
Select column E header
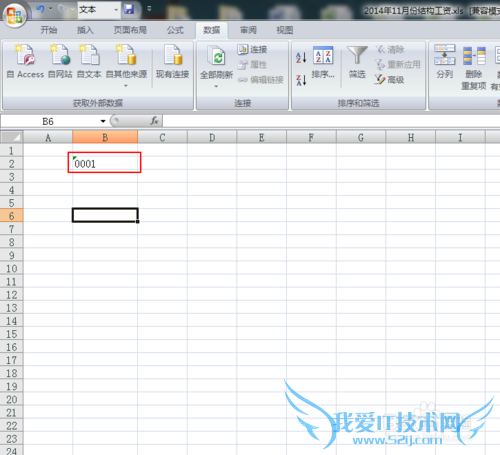pos(262,137)
